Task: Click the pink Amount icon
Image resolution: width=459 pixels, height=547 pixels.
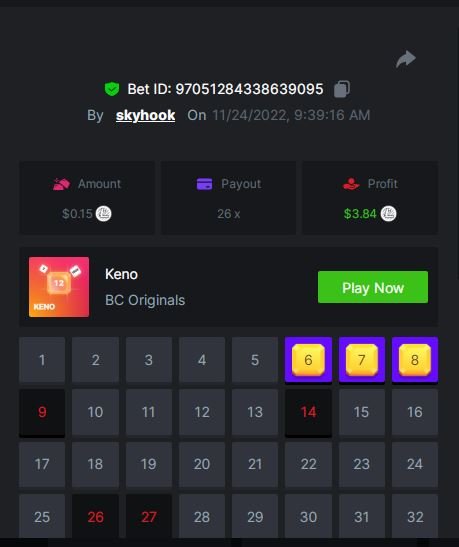Action: 61,184
